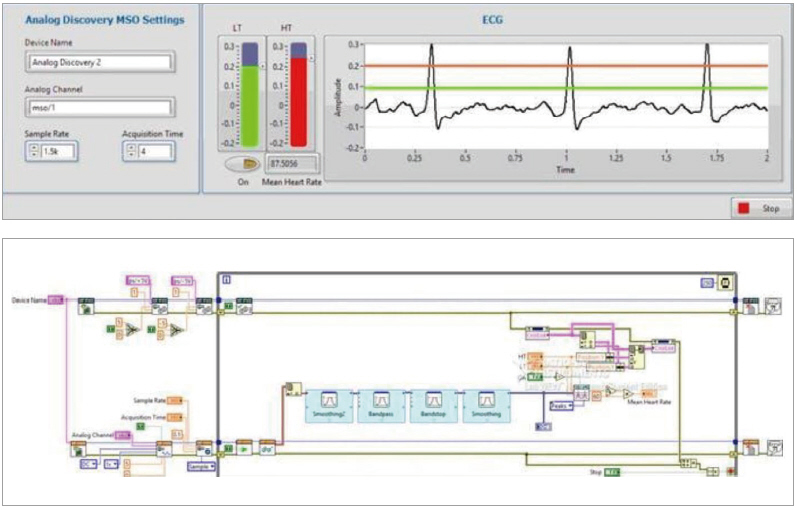Image resolution: width=797 pixels, height=510 pixels.
Task: Increment the Sample Rate stepper
Action: click(x=33, y=146)
